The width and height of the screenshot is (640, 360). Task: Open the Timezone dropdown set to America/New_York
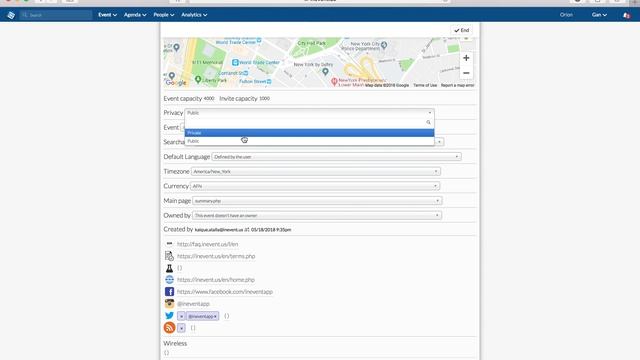316,171
